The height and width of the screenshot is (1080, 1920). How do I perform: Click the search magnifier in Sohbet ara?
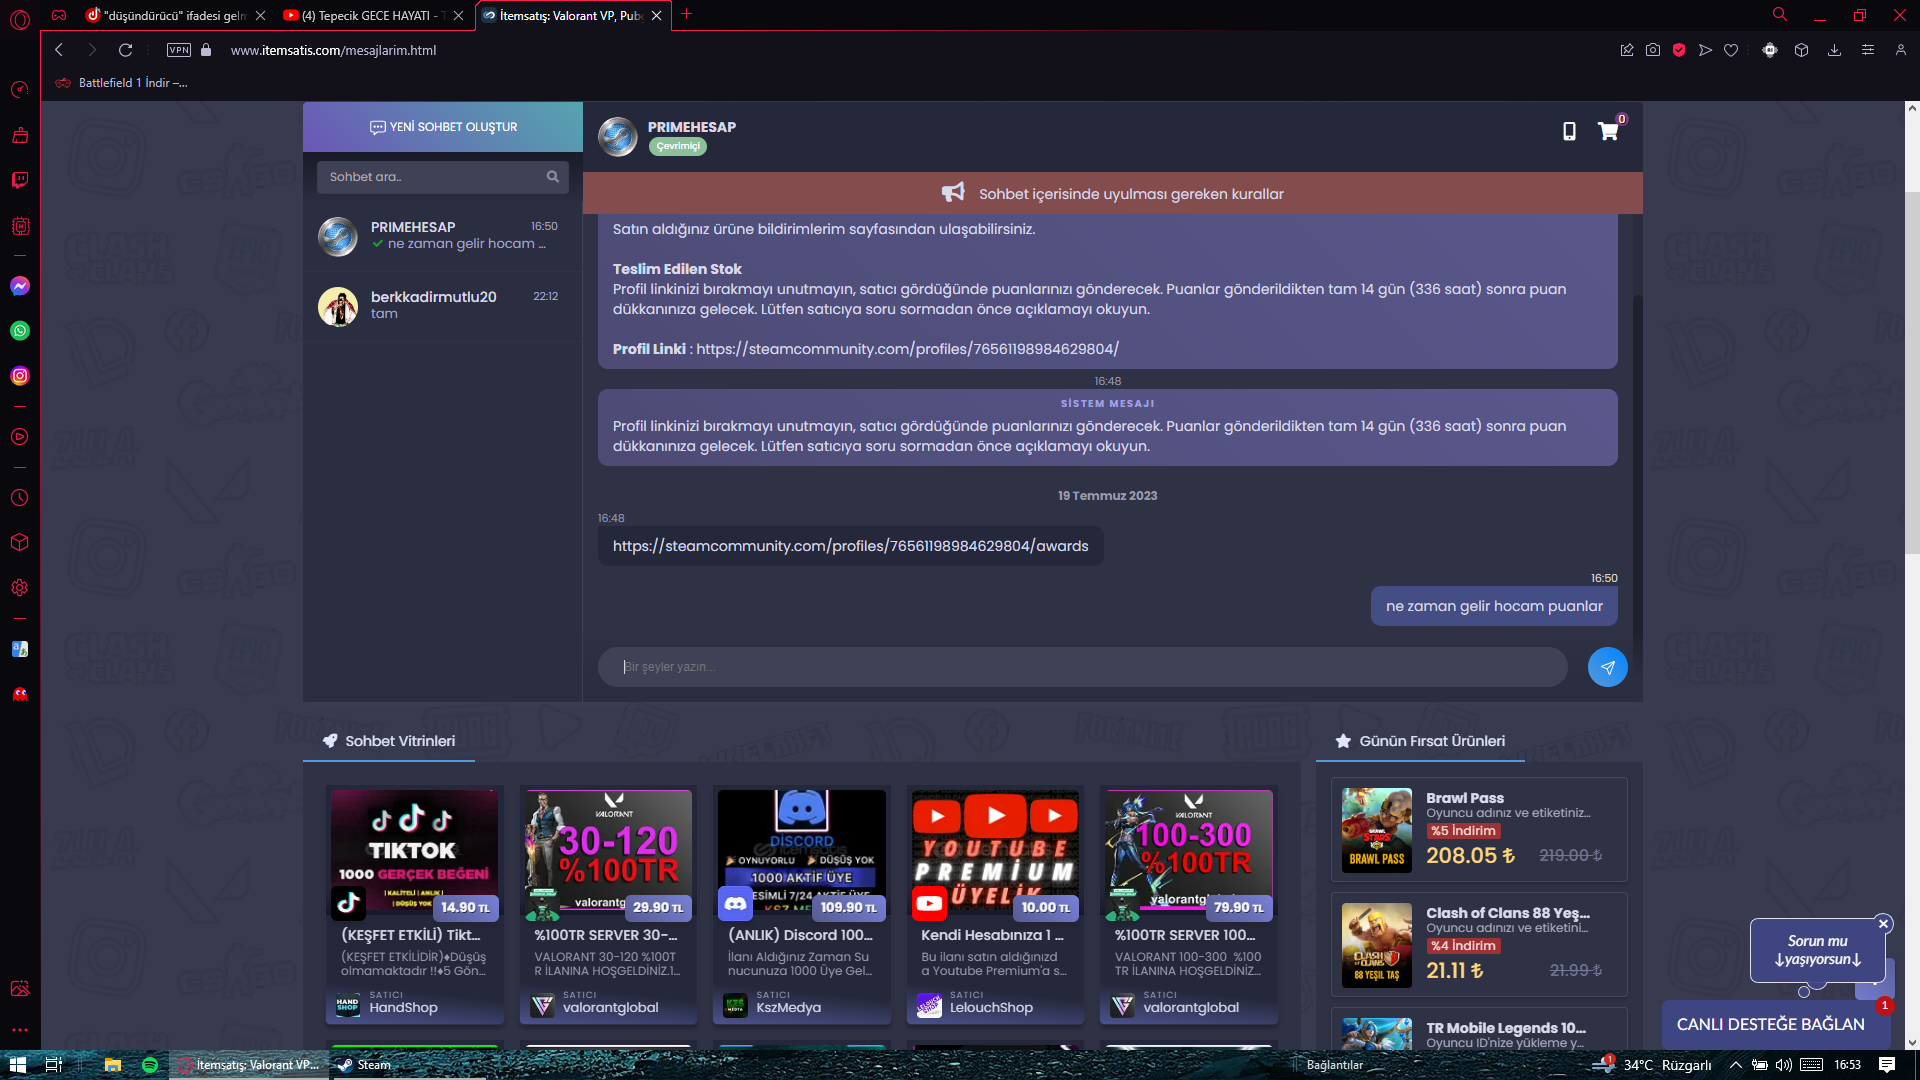552,177
